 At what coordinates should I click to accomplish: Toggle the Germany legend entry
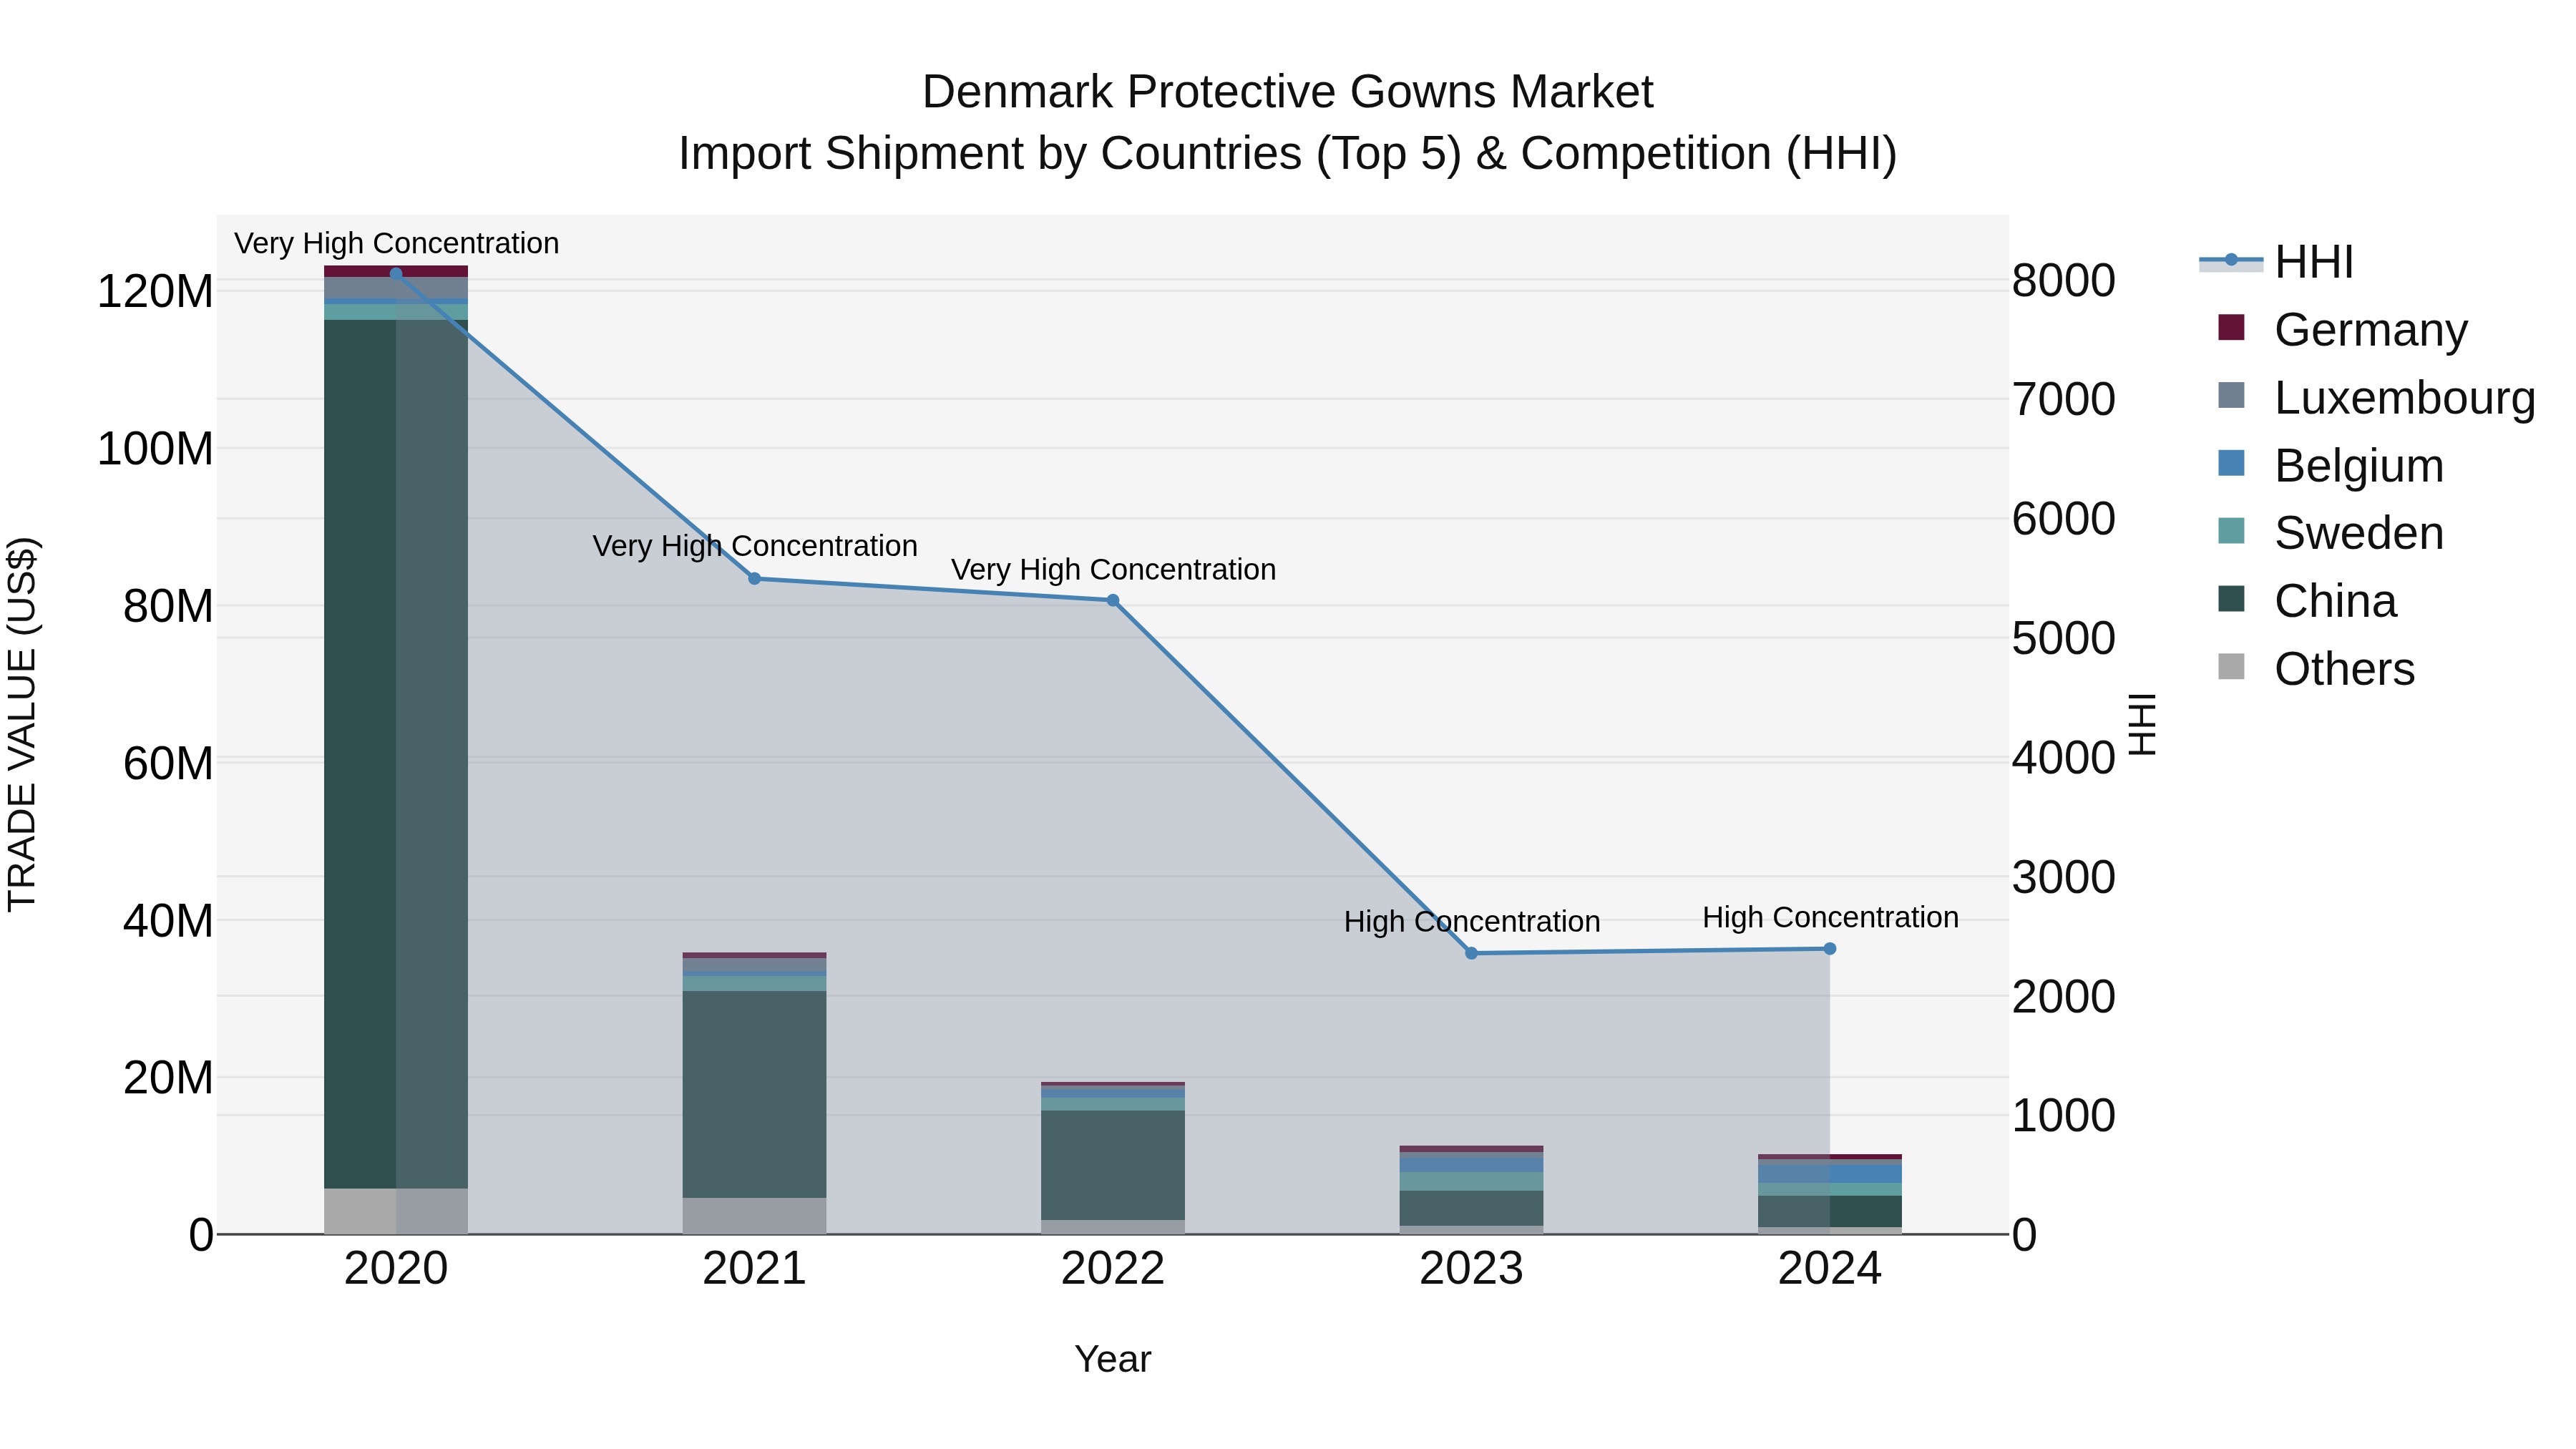(2342, 329)
